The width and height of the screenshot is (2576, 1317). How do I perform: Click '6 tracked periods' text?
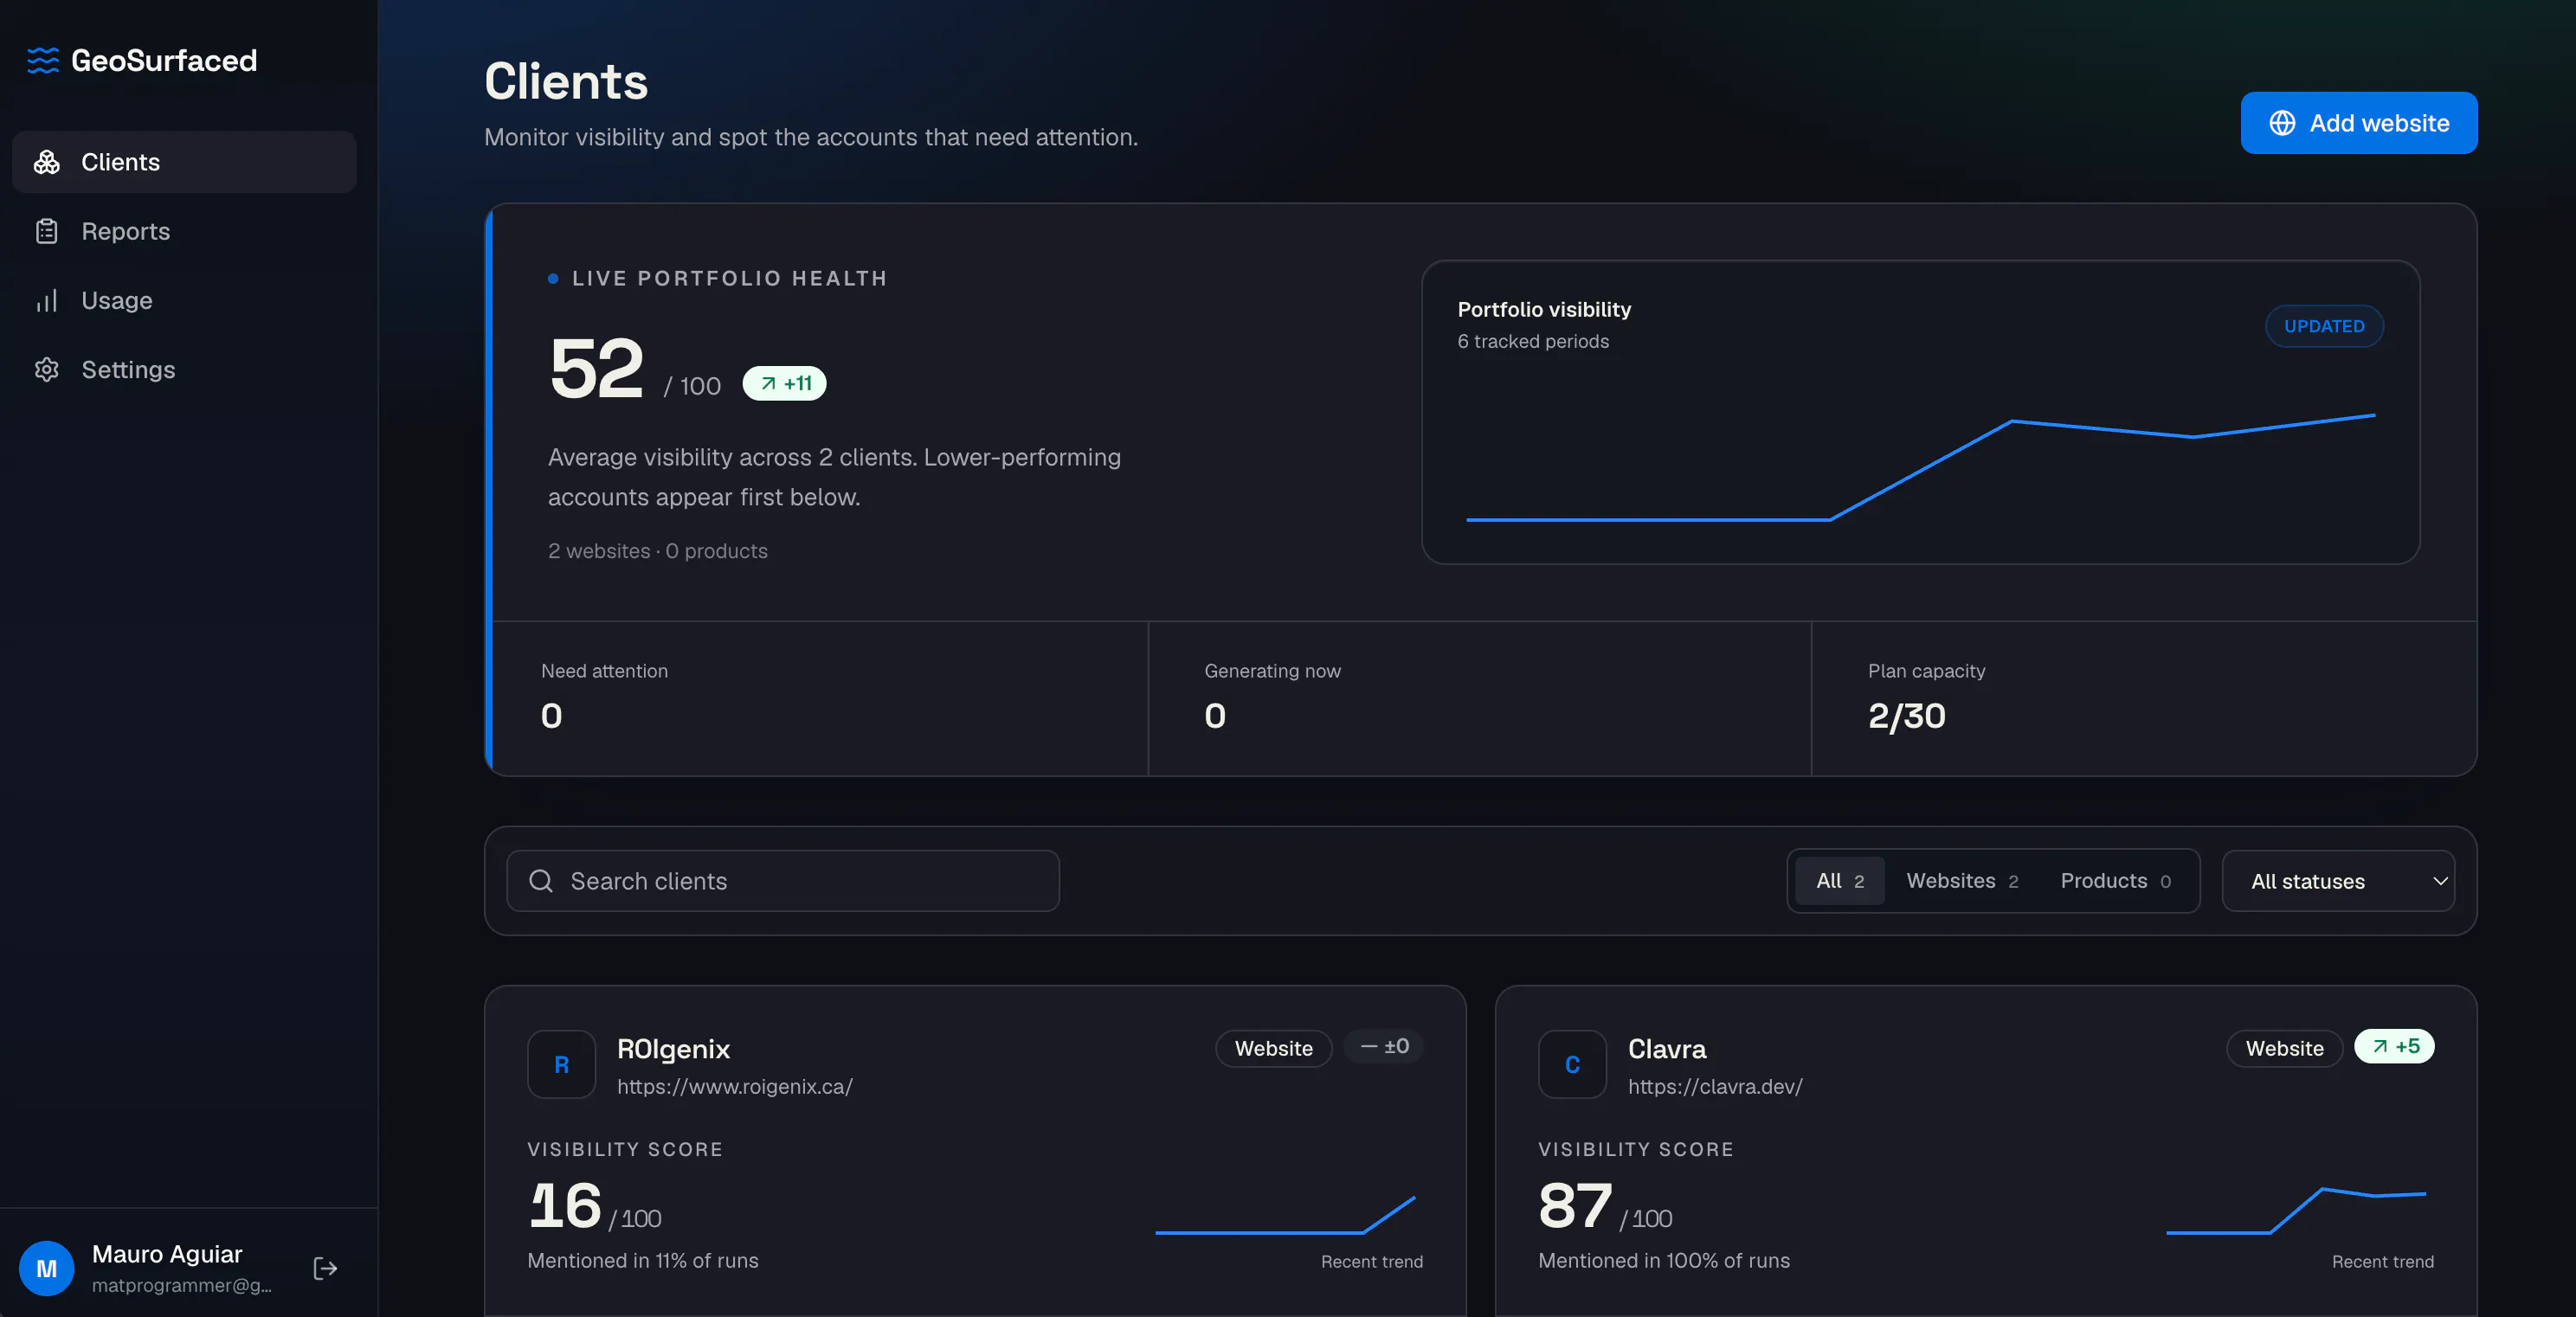click(x=1533, y=341)
